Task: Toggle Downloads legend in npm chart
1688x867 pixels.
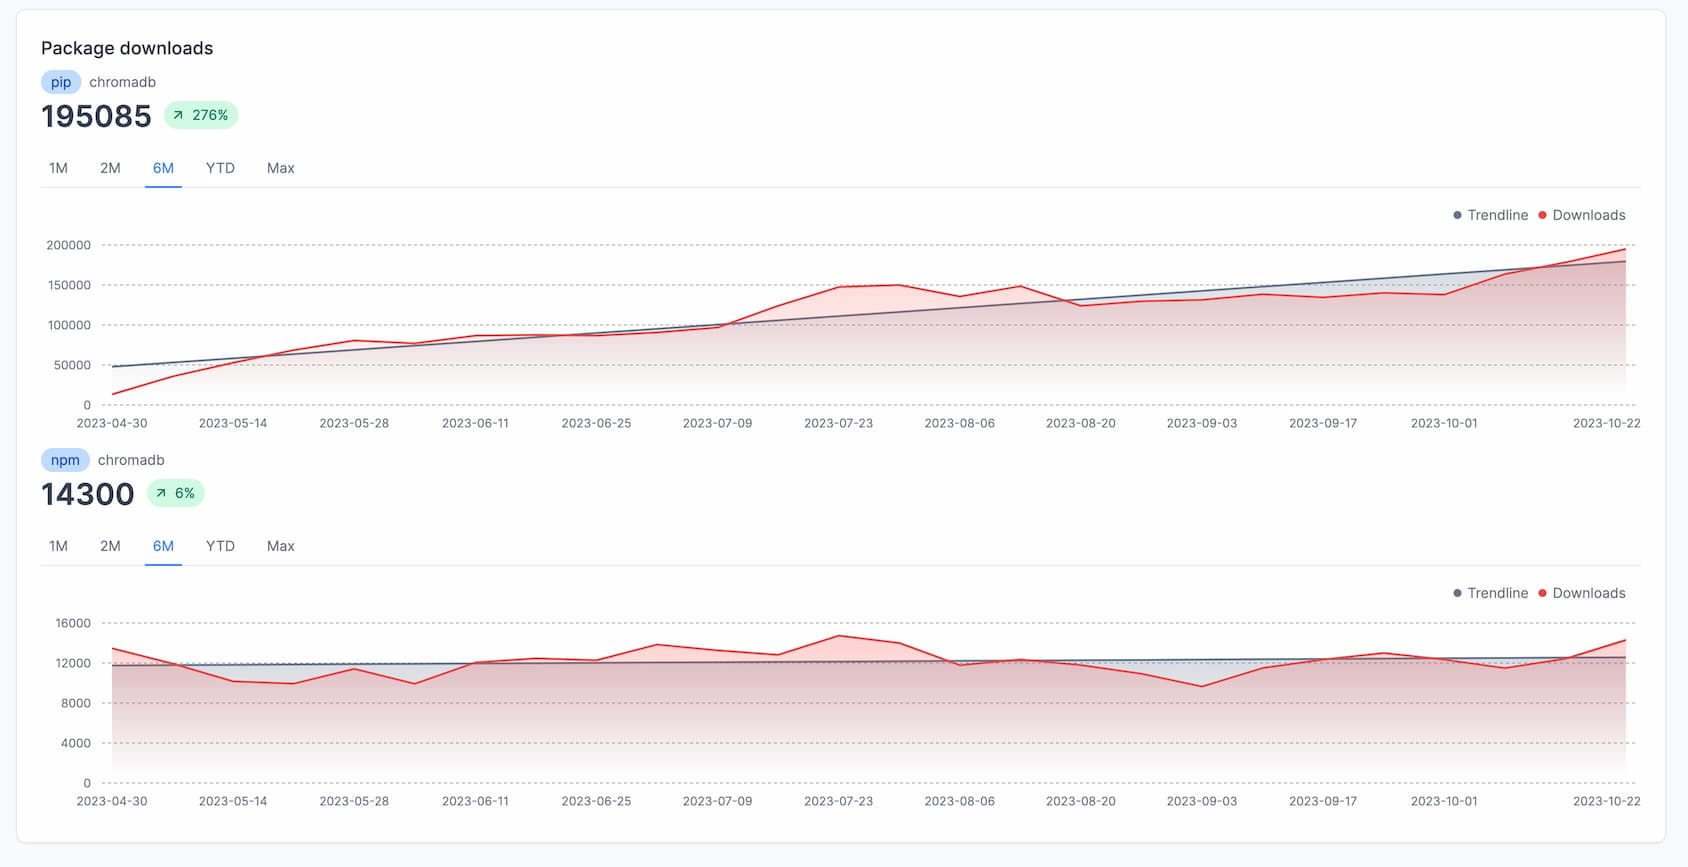Action: [1582, 593]
